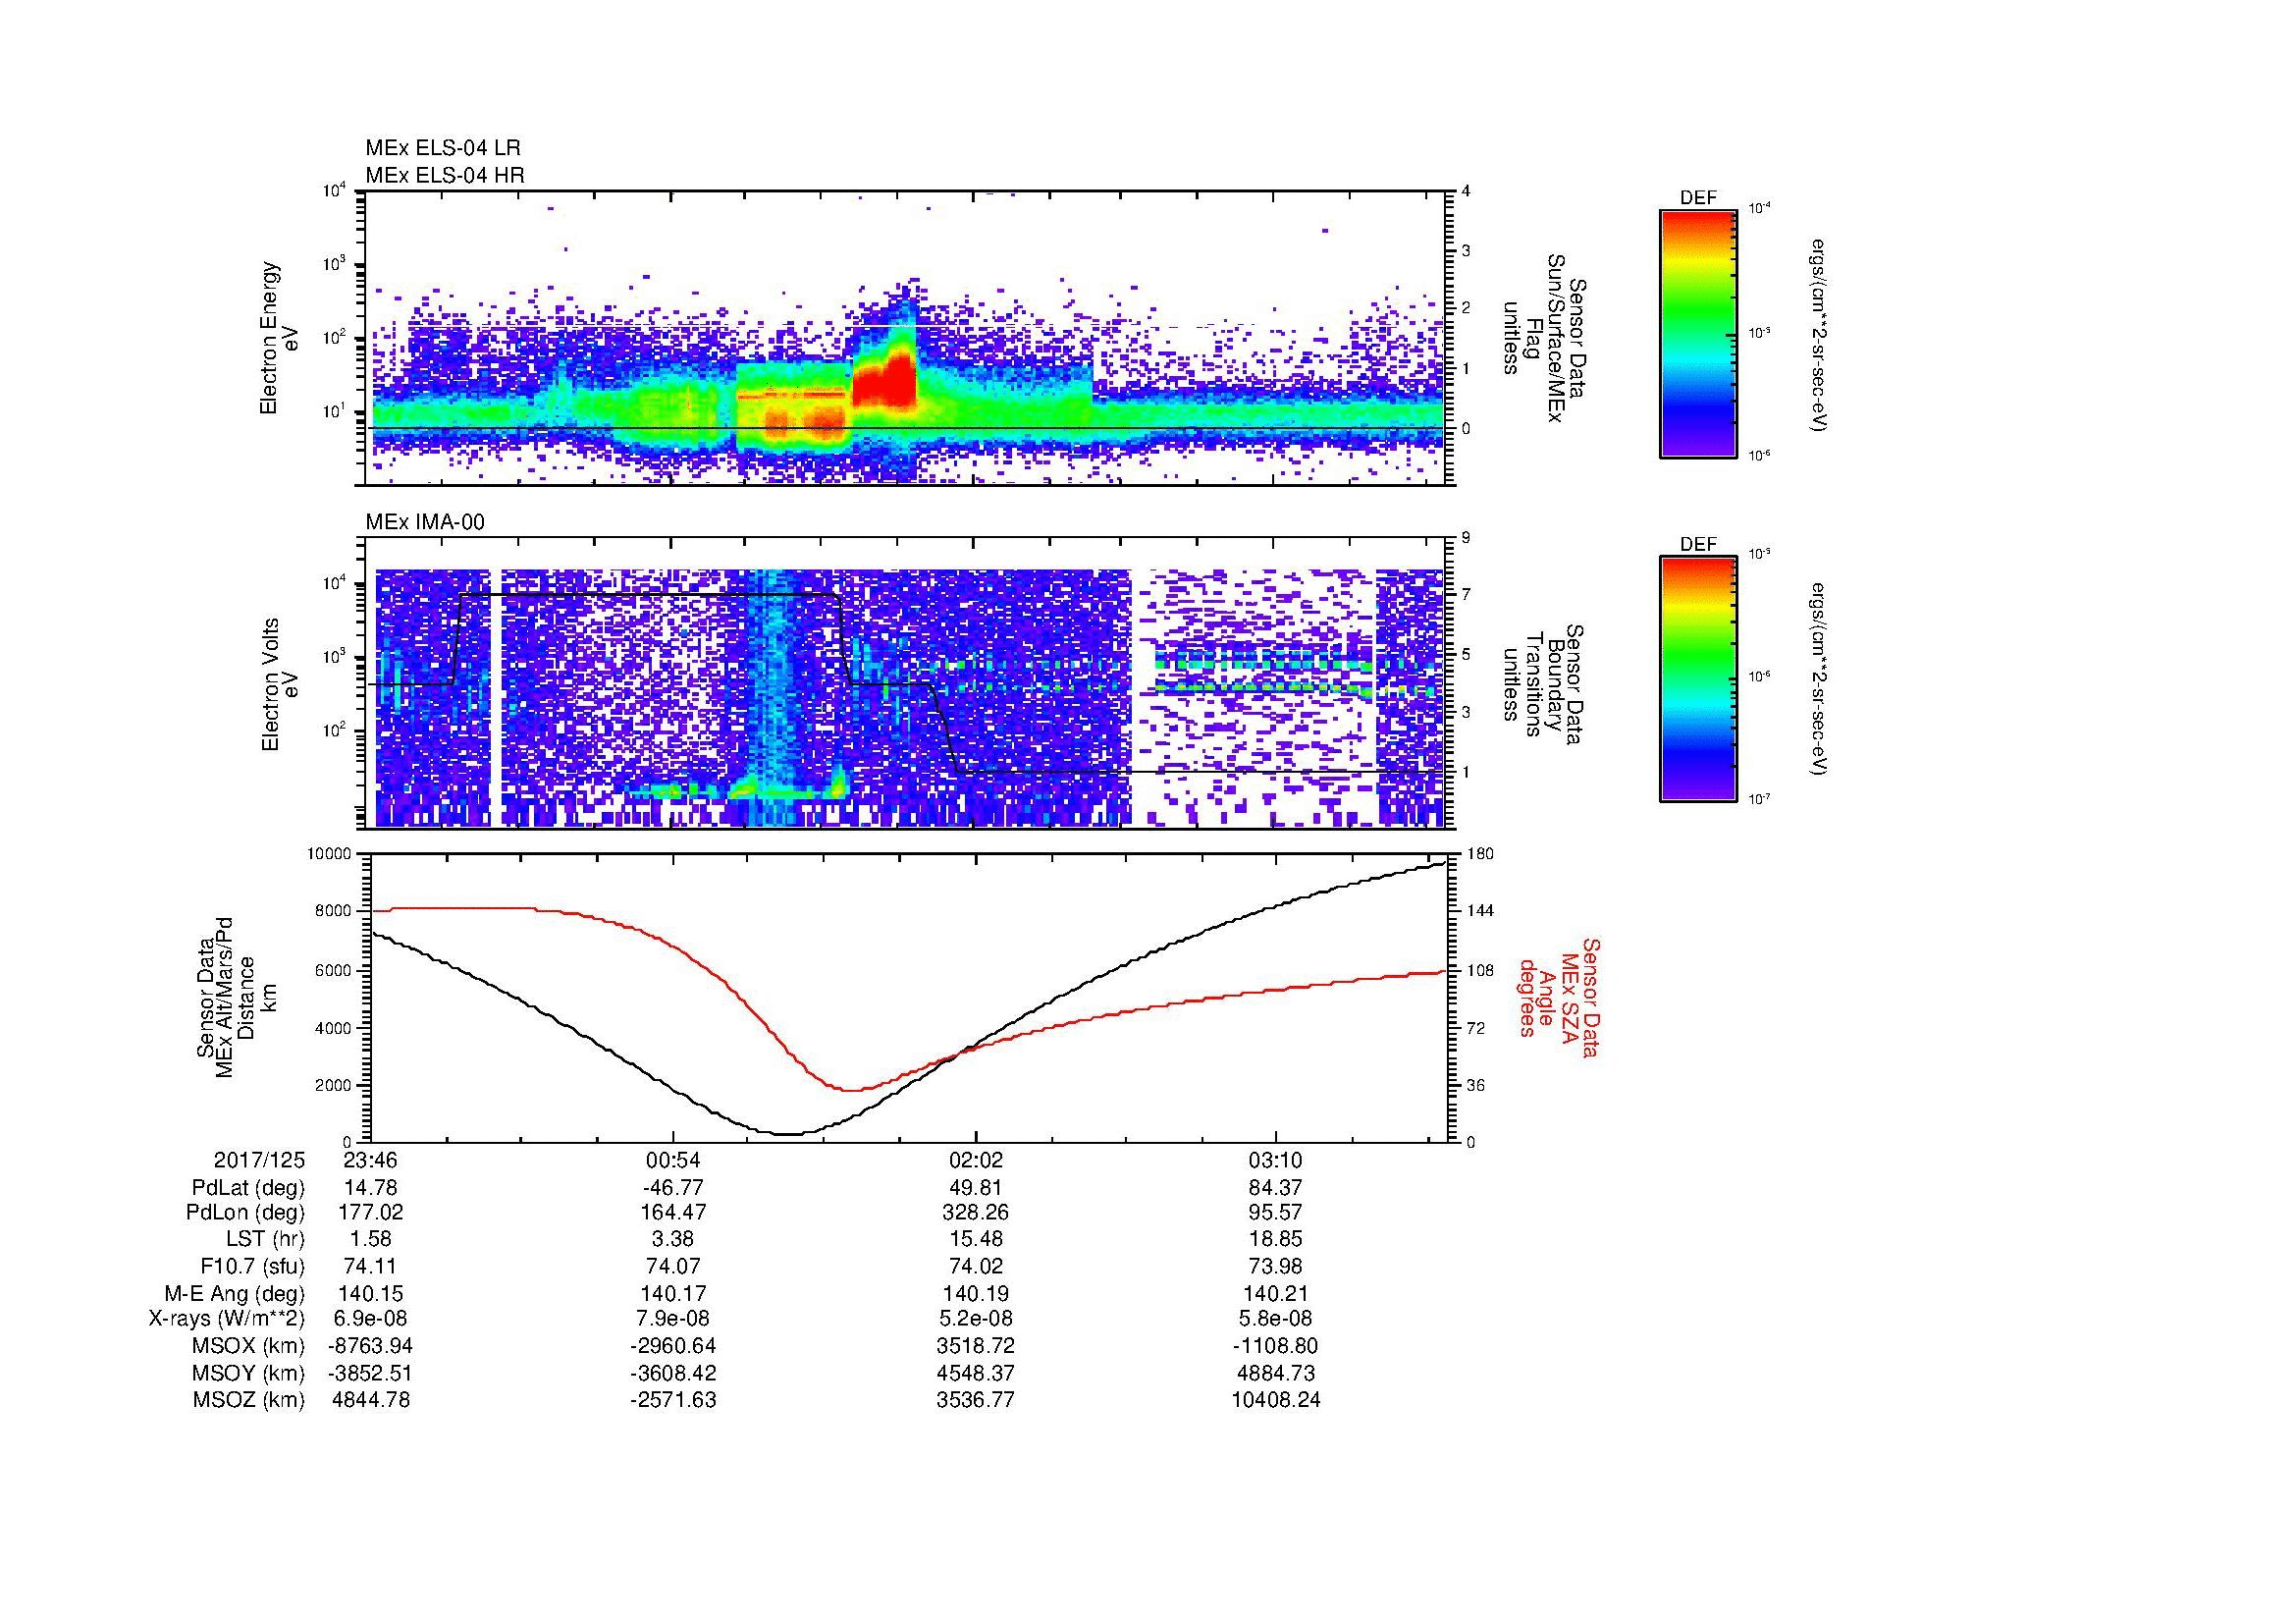Click the lower DEF color bar
The width and height of the screenshot is (2296, 1623).
click(x=1697, y=679)
